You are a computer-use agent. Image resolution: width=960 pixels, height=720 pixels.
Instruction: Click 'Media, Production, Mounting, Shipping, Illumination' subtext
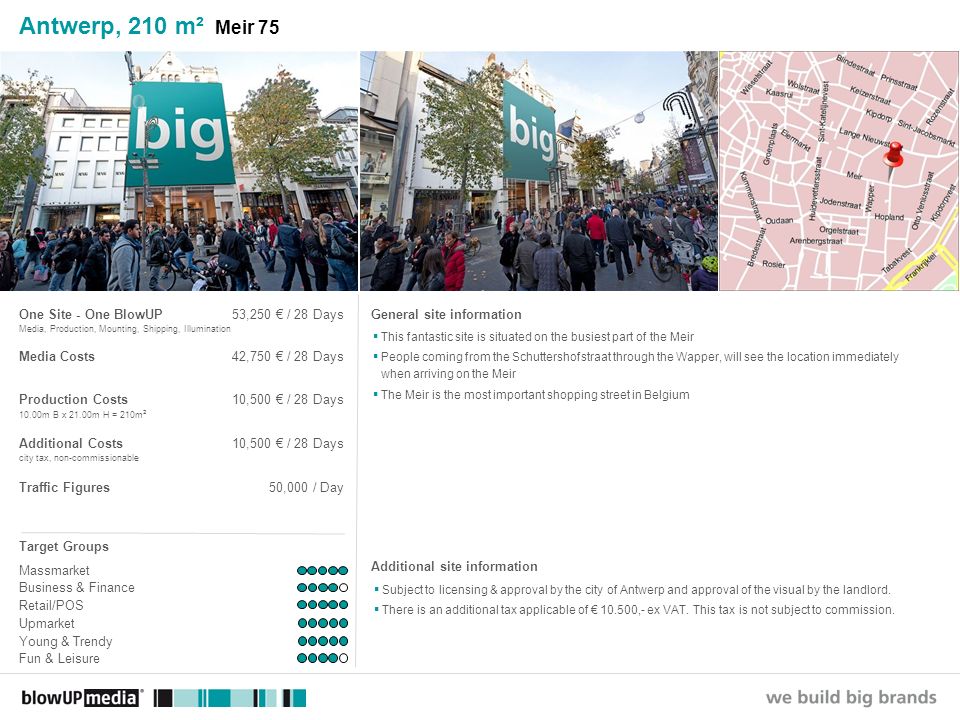coord(125,329)
